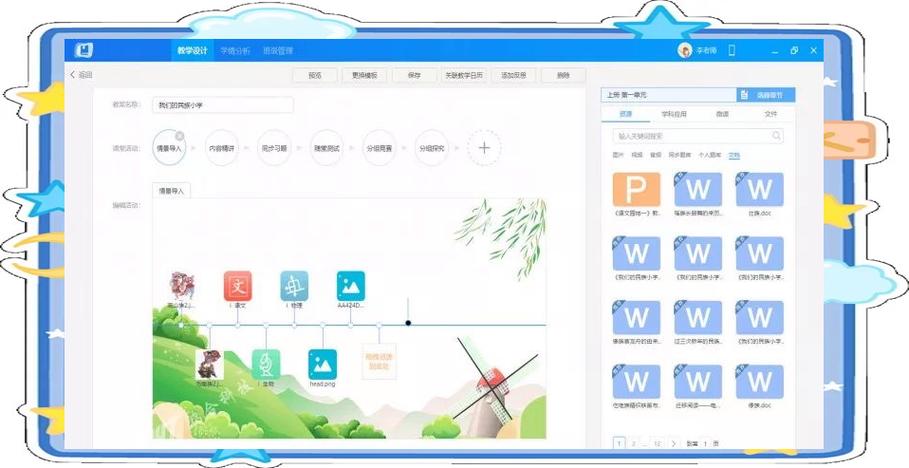Screen dimensions: 909x468
Task: Go to resource page 12
Action: coord(657,444)
